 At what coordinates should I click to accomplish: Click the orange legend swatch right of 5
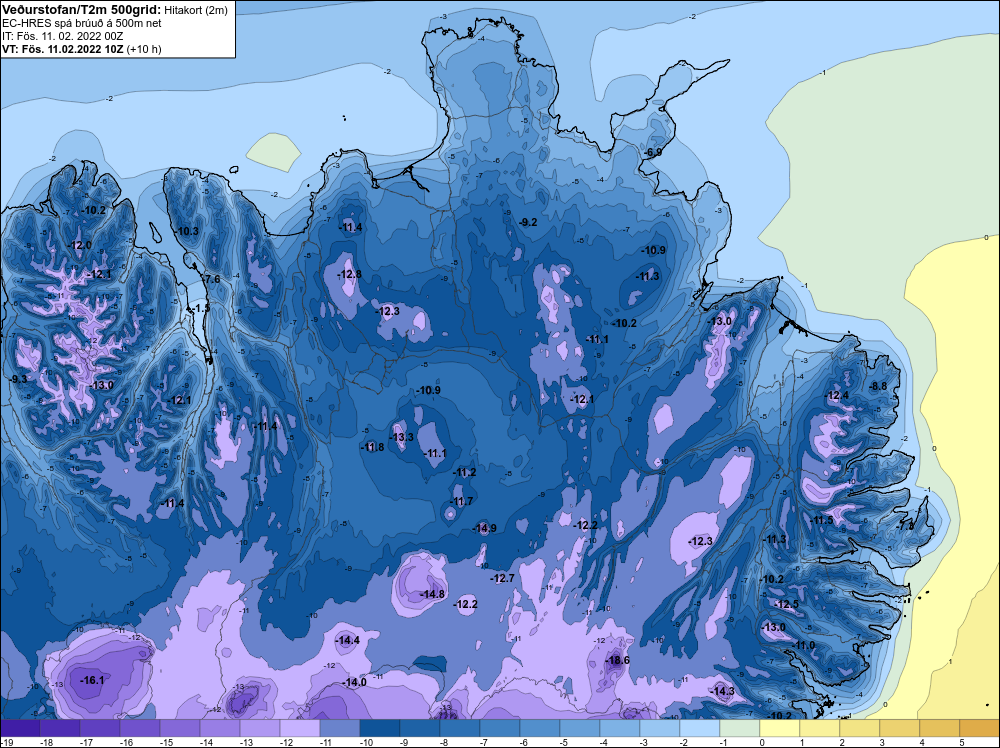980,728
